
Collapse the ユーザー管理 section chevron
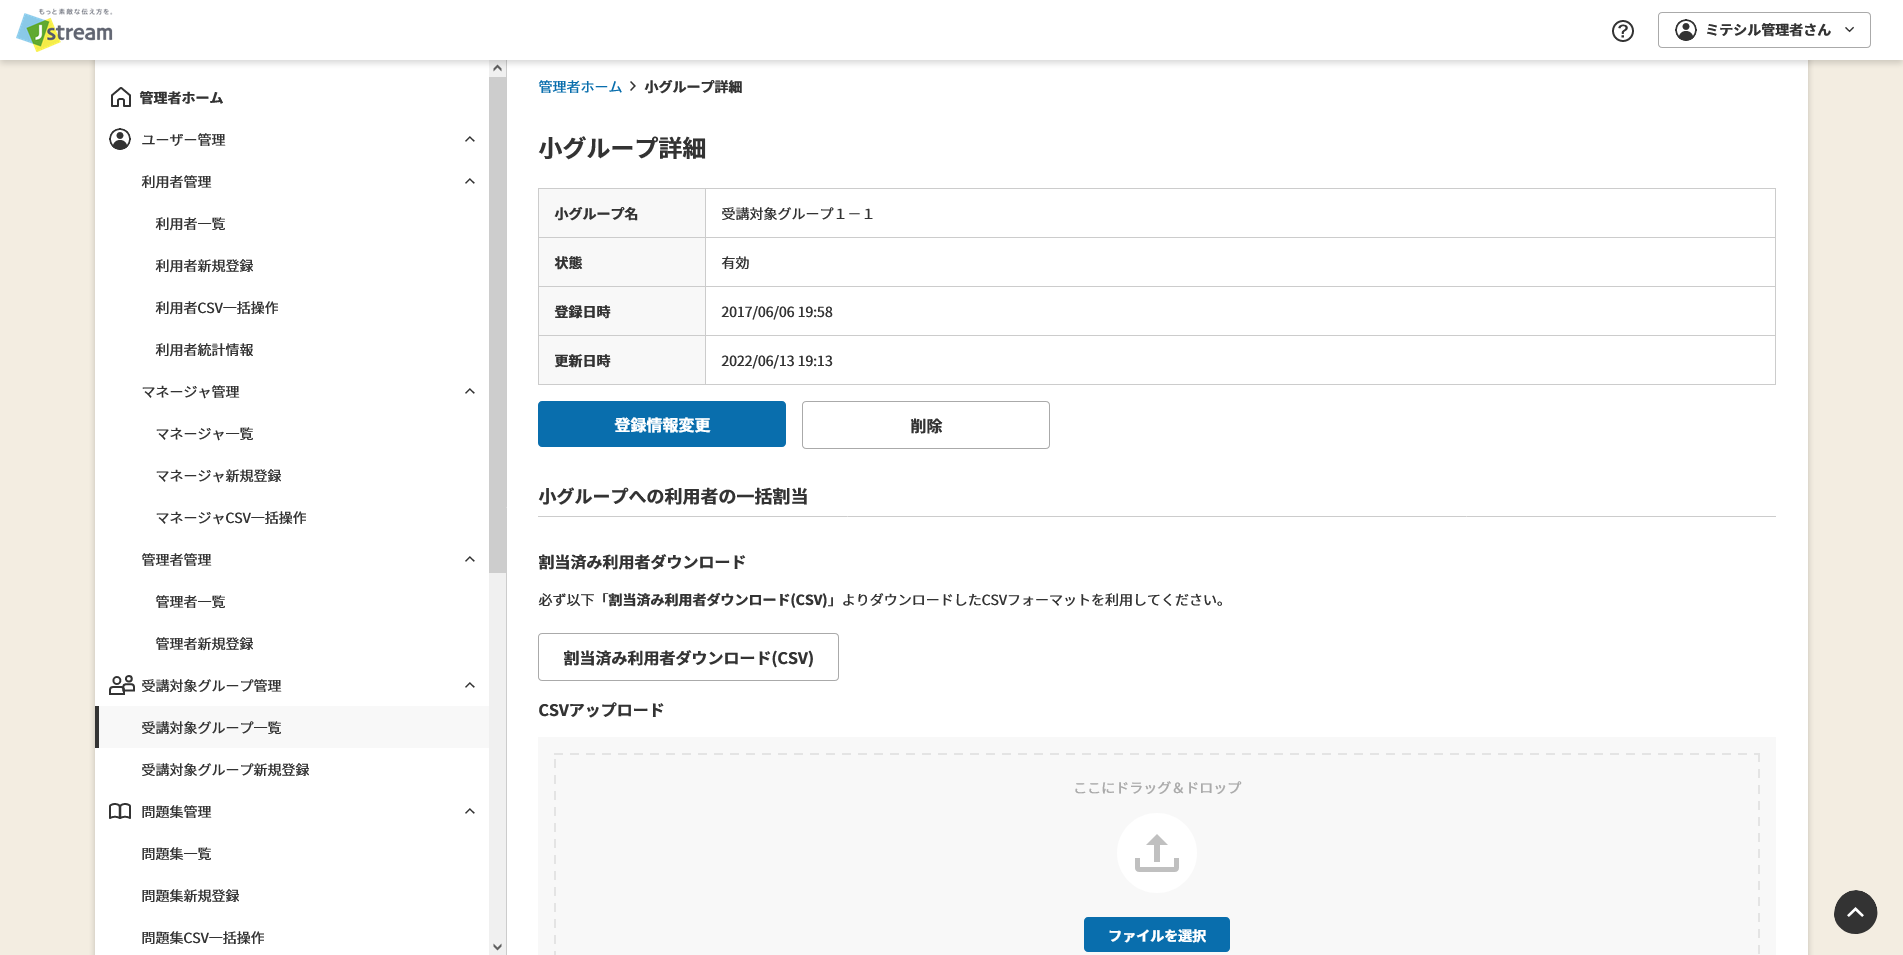[x=470, y=139]
